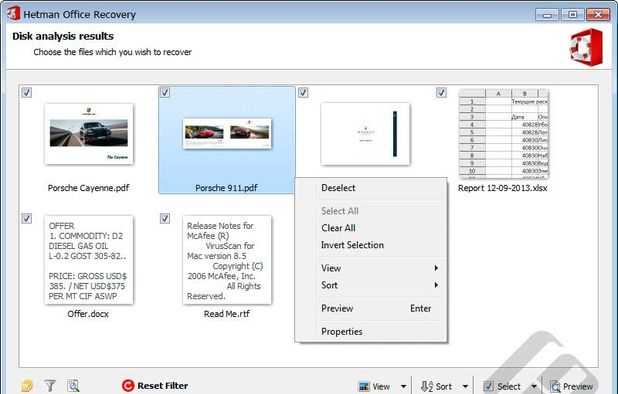
Task: Uncheck the Porsche 911.pdf checkbox
Action: (165, 93)
